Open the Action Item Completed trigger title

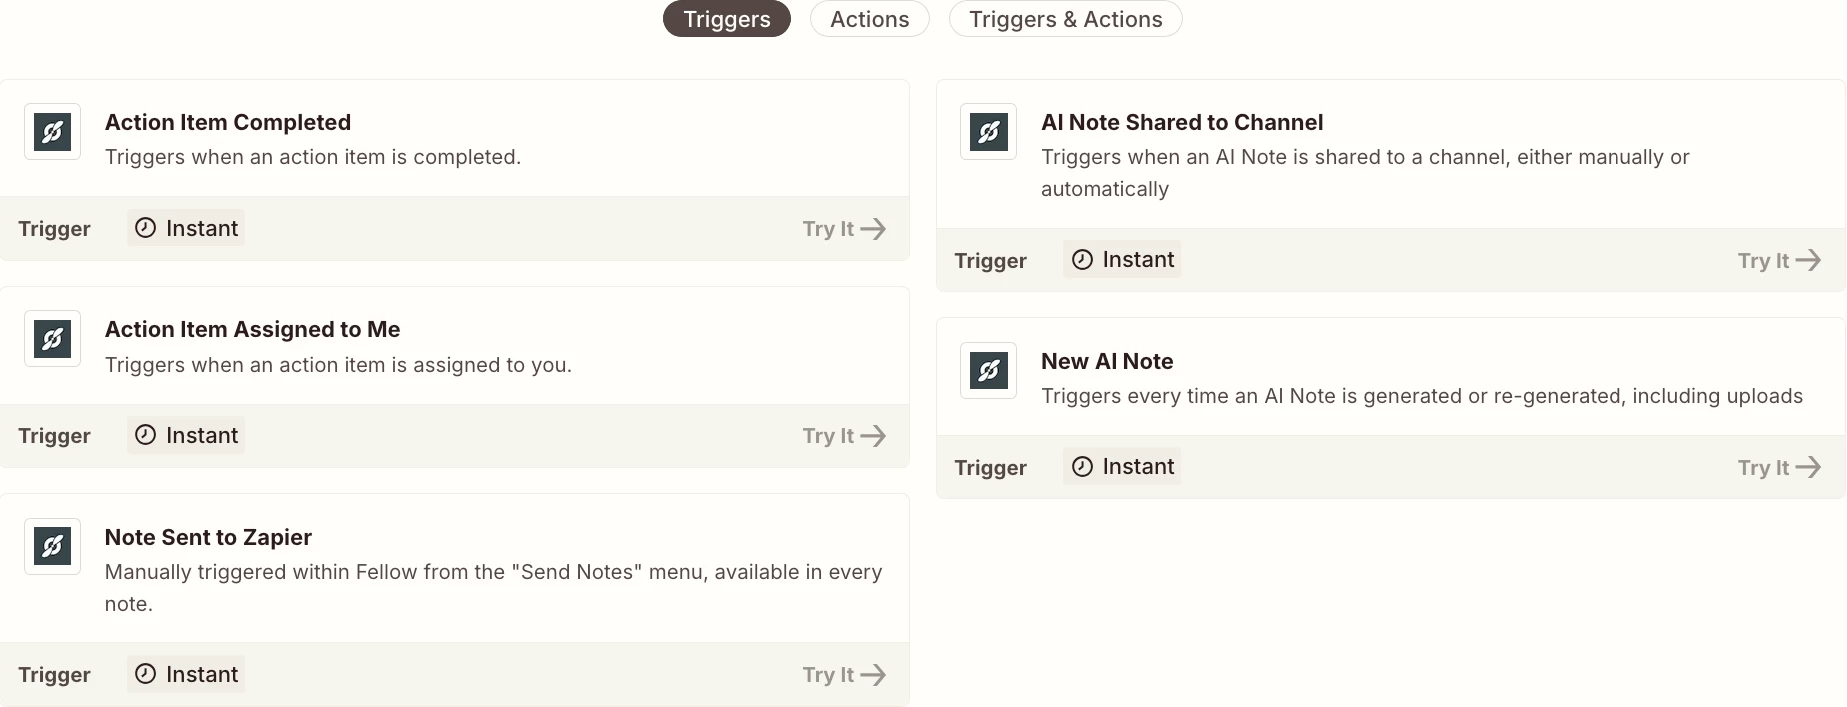pyautogui.click(x=228, y=122)
